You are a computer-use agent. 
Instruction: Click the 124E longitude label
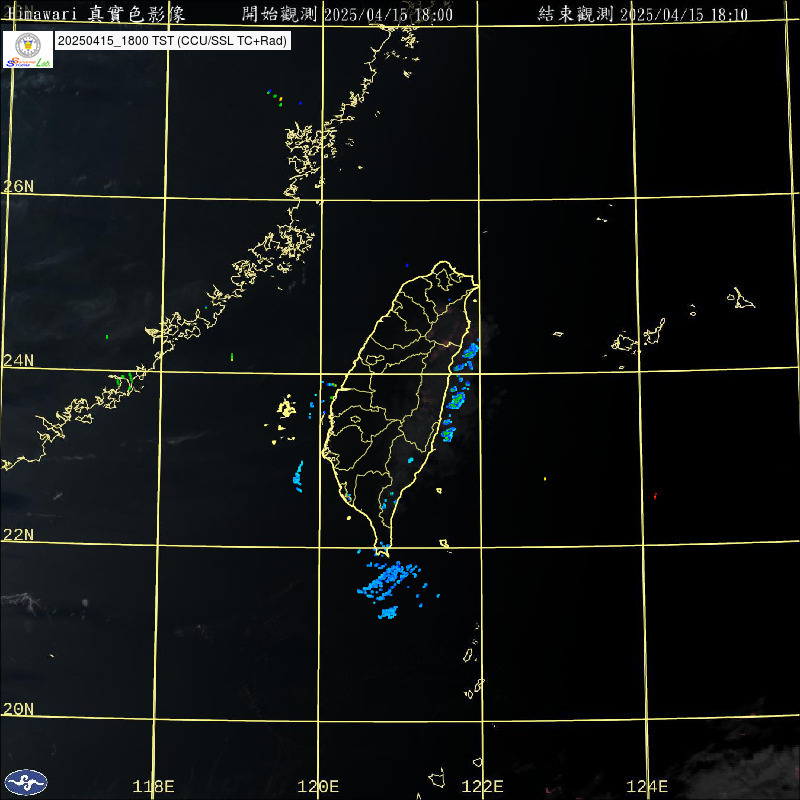point(647,786)
